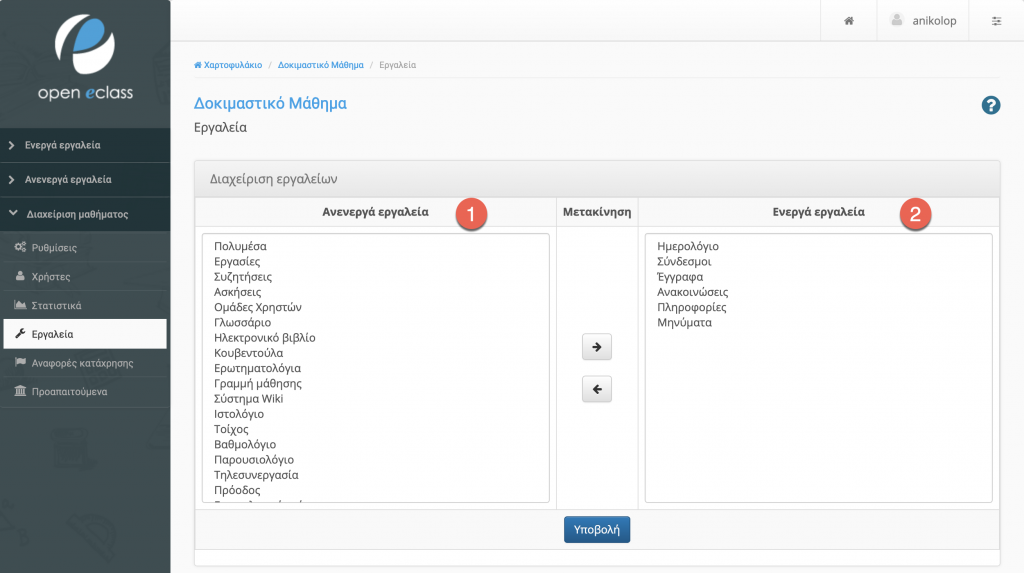This screenshot has height=573, width=1024.
Task: Go to Χαρτοφυλάκιο breadcrumb link
Action: 232,65
